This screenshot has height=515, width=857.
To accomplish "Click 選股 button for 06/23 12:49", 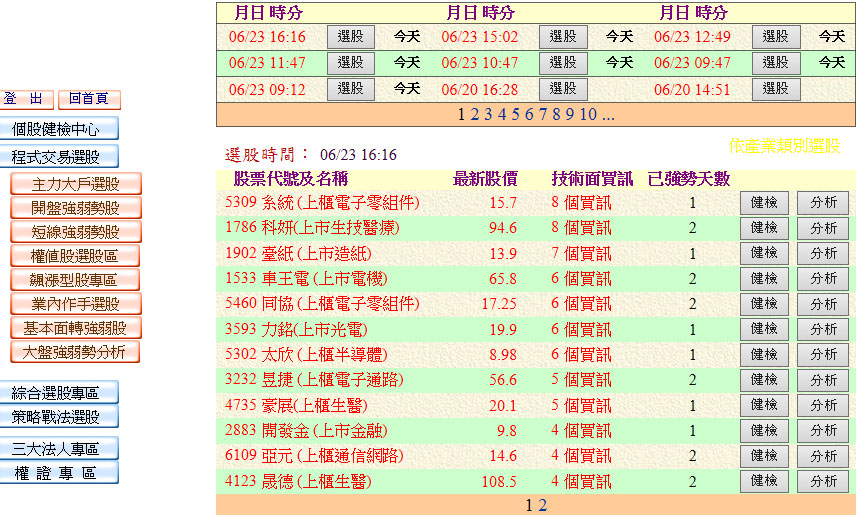I will tap(776, 37).
